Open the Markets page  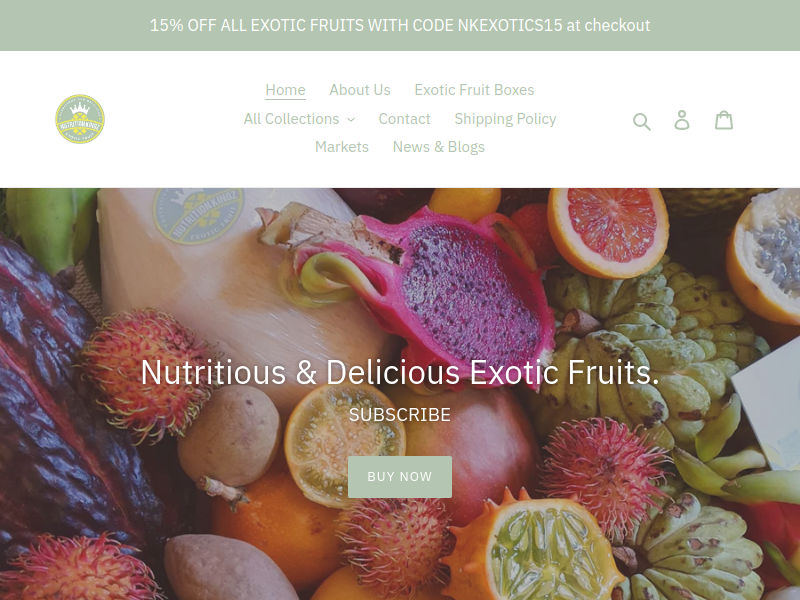tap(342, 146)
